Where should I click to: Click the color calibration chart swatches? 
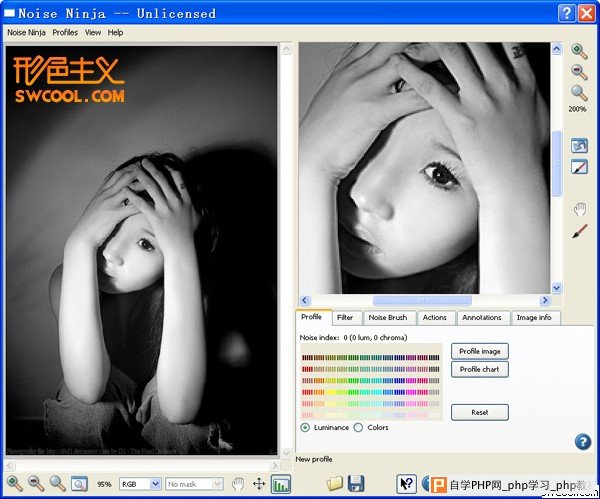(x=371, y=382)
